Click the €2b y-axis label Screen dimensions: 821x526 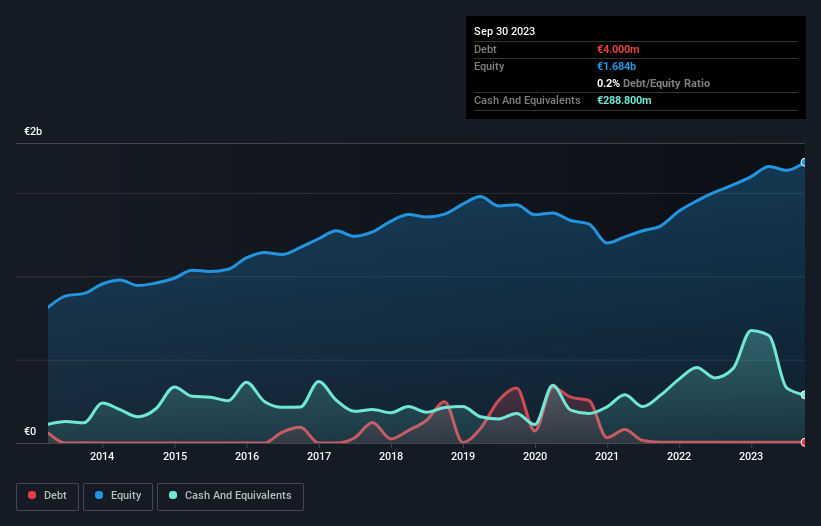pos(34,132)
